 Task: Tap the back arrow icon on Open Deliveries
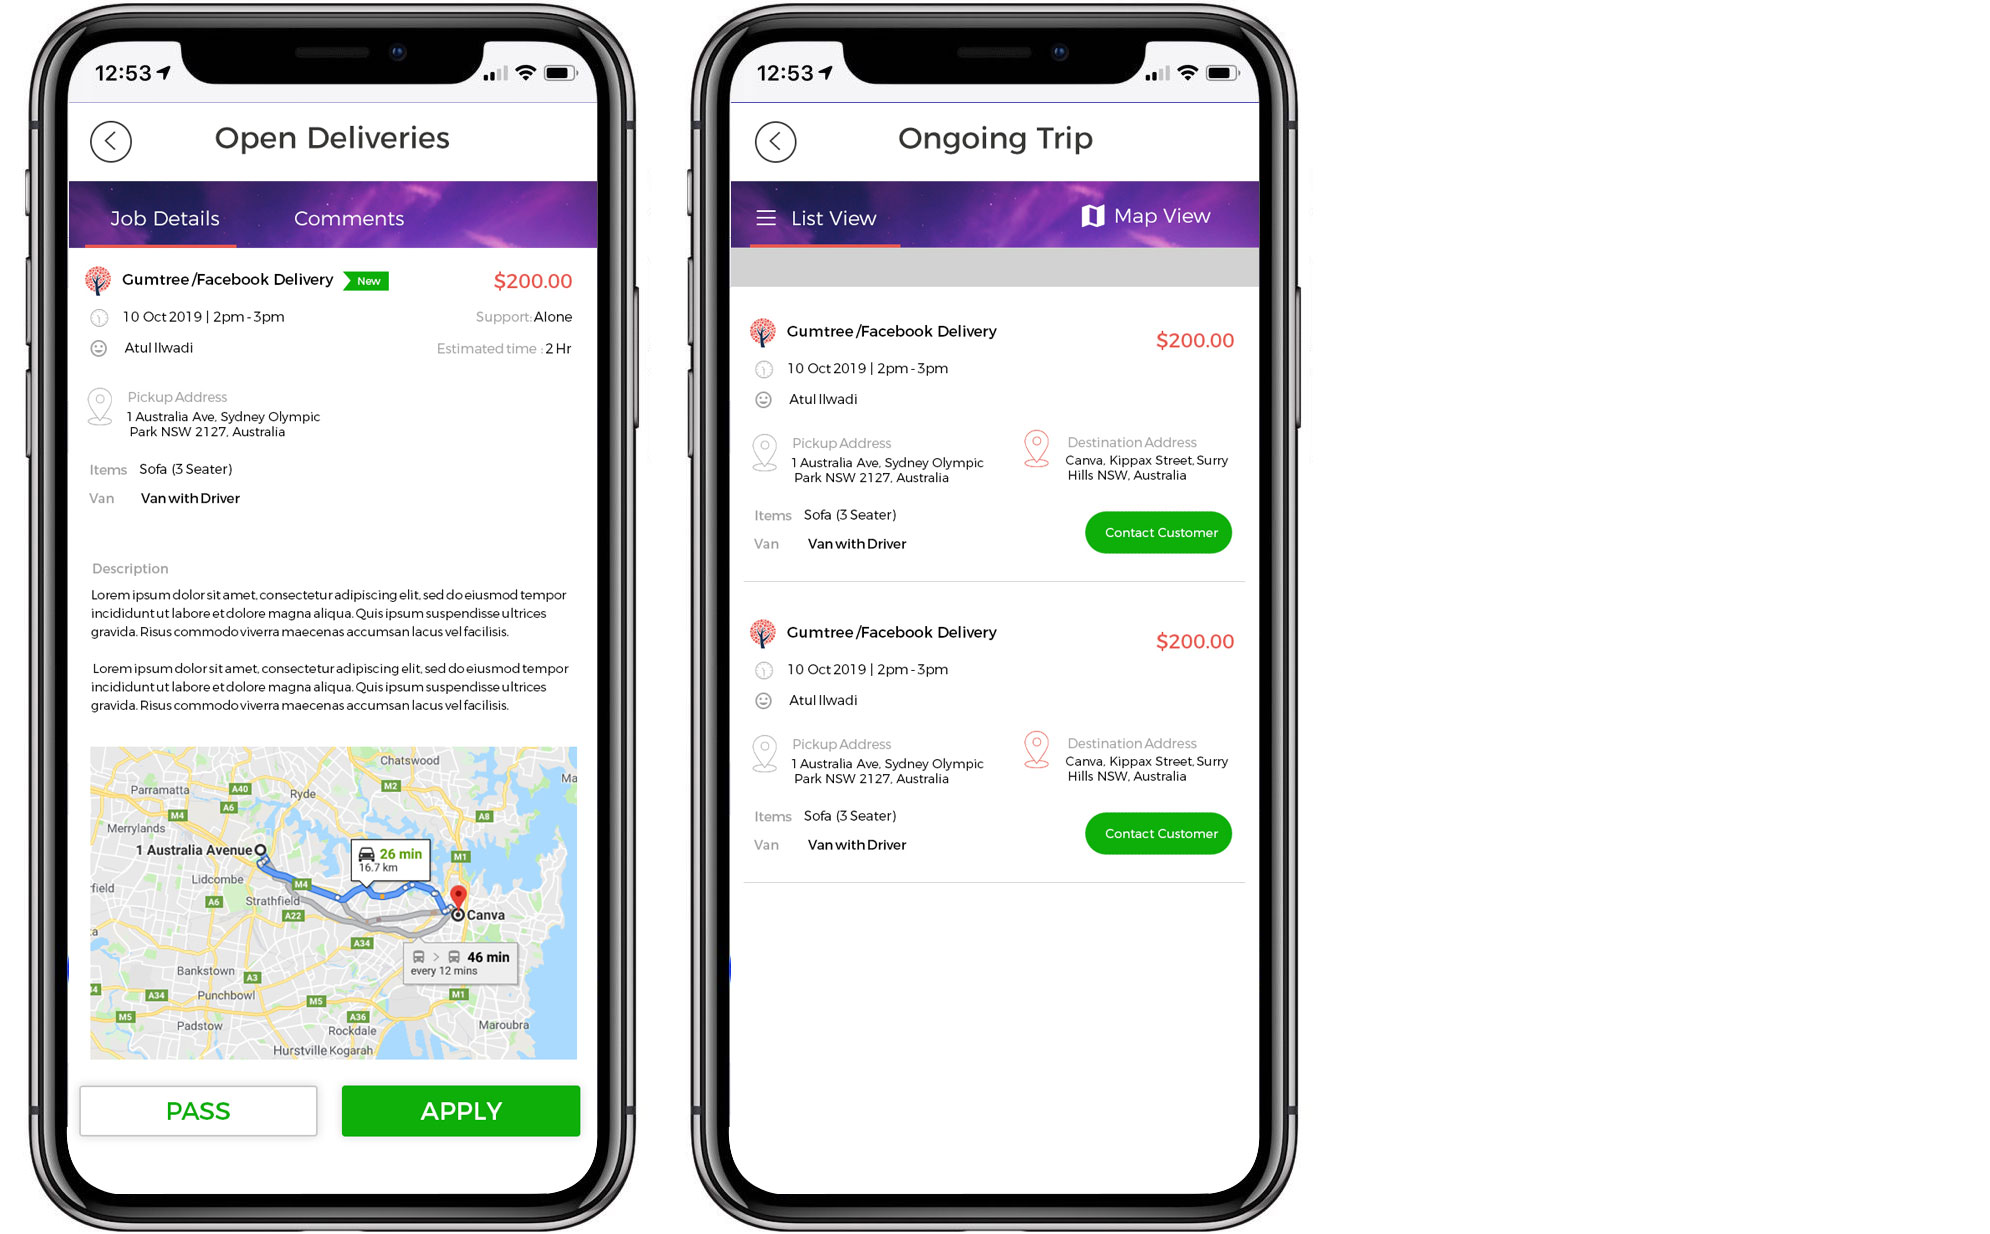coord(112,141)
